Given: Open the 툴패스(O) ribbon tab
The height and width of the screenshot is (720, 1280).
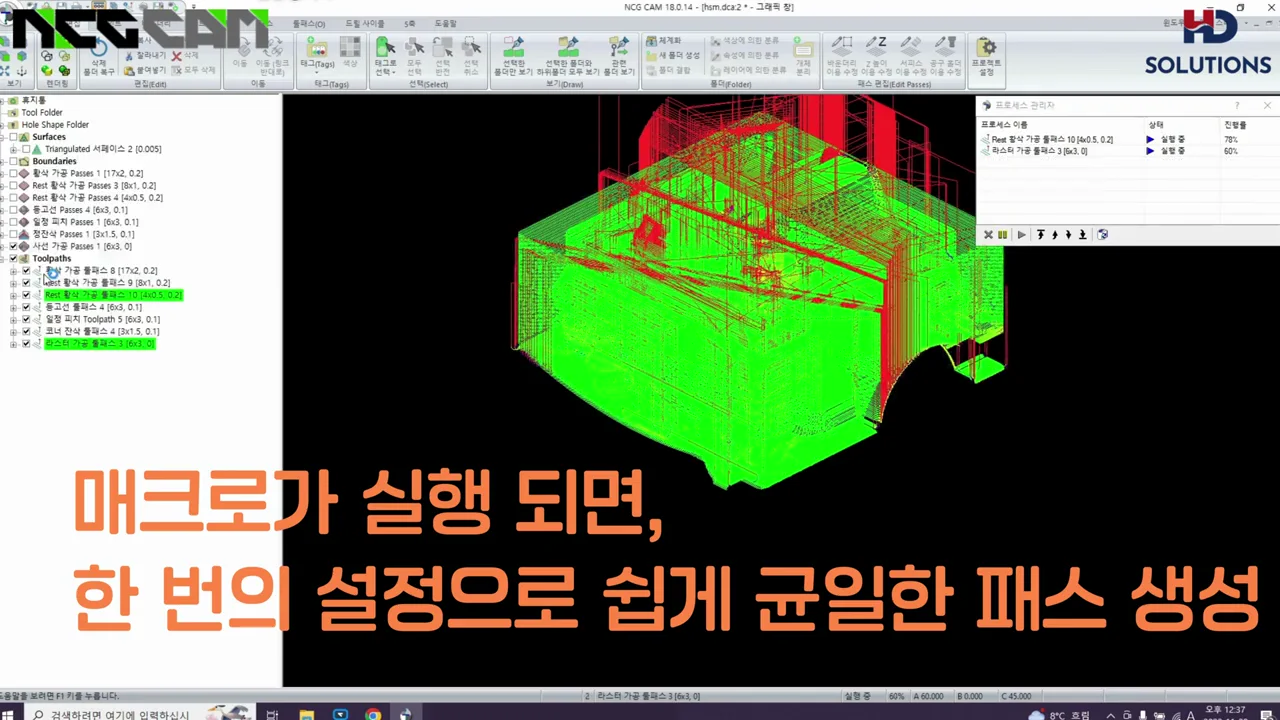Looking at the screenshot, I should (x=309, y=23).
